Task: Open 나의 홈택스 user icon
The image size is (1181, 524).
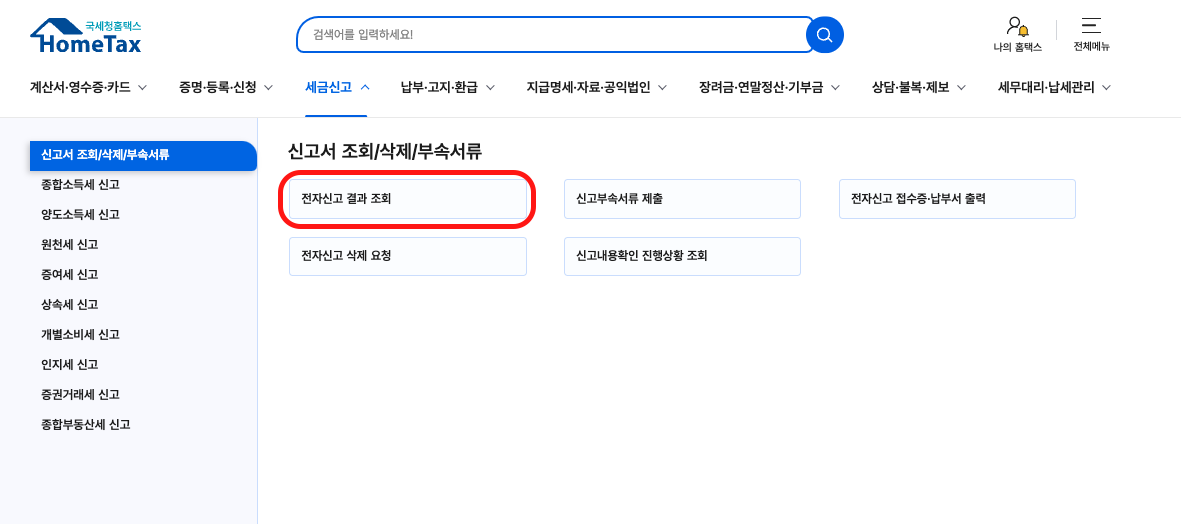Action: [1017, 35]
